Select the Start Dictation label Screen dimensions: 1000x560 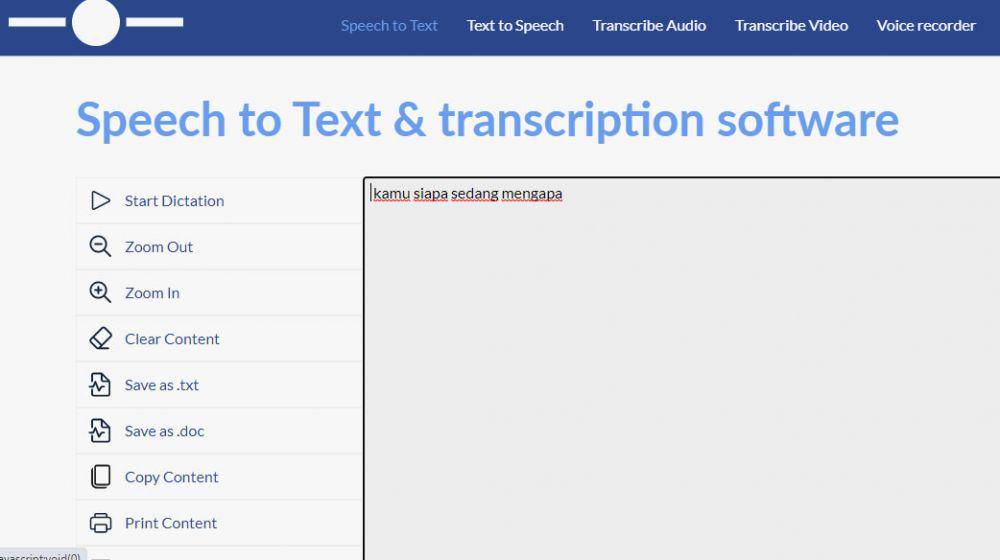click(x=174, y=201)
